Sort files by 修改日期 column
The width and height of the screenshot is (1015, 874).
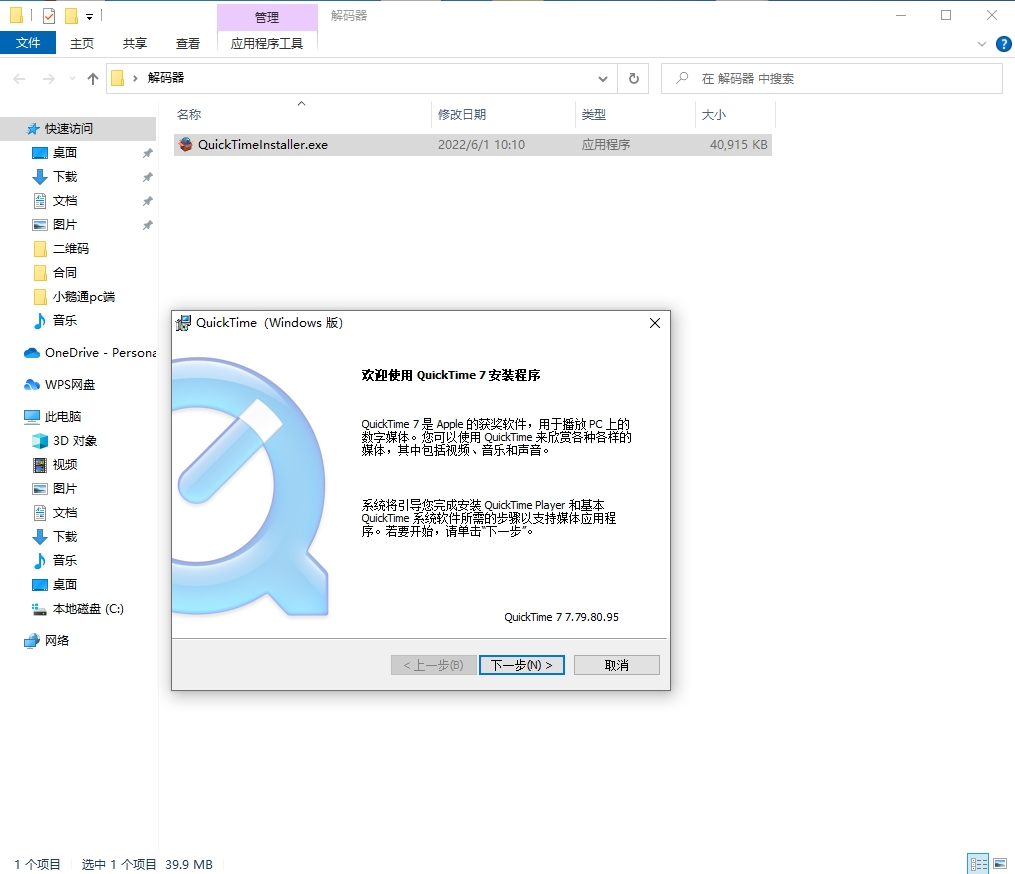[503, 115]
